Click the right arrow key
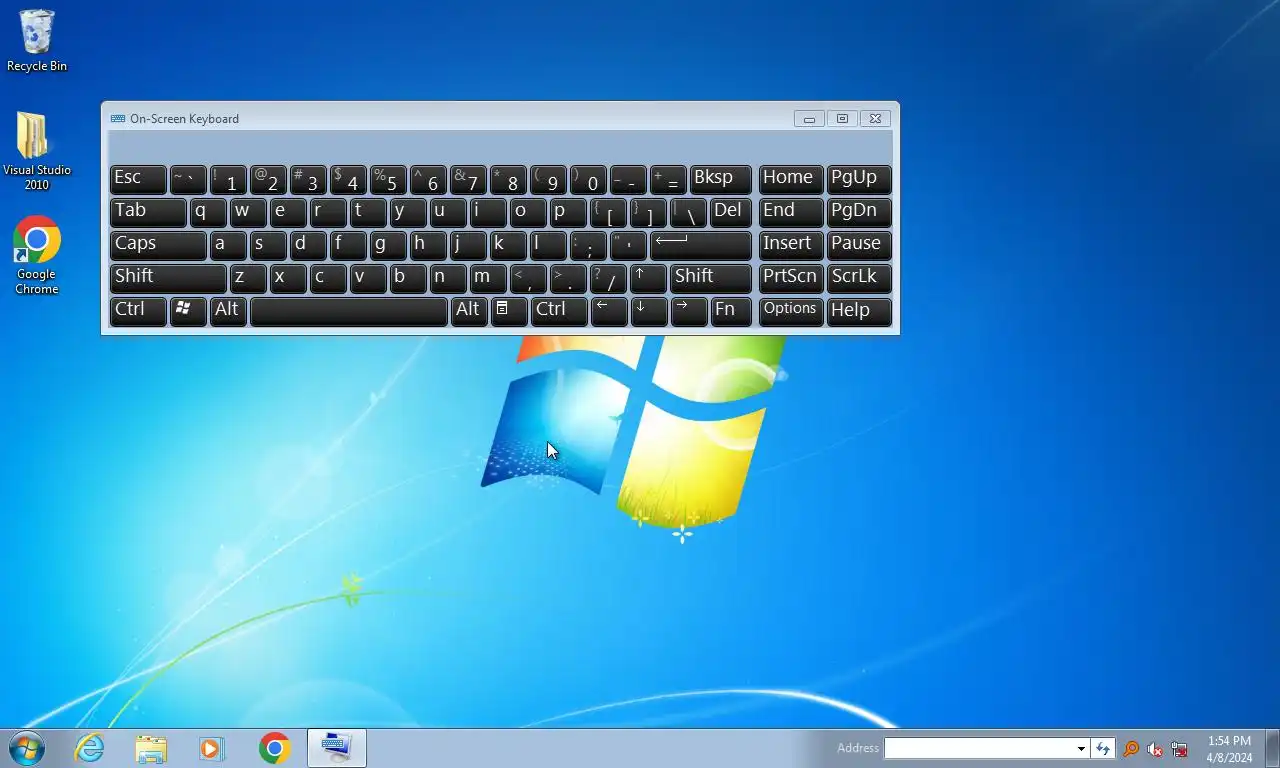This screenshot has width=1280, height=768. [689, 310]
